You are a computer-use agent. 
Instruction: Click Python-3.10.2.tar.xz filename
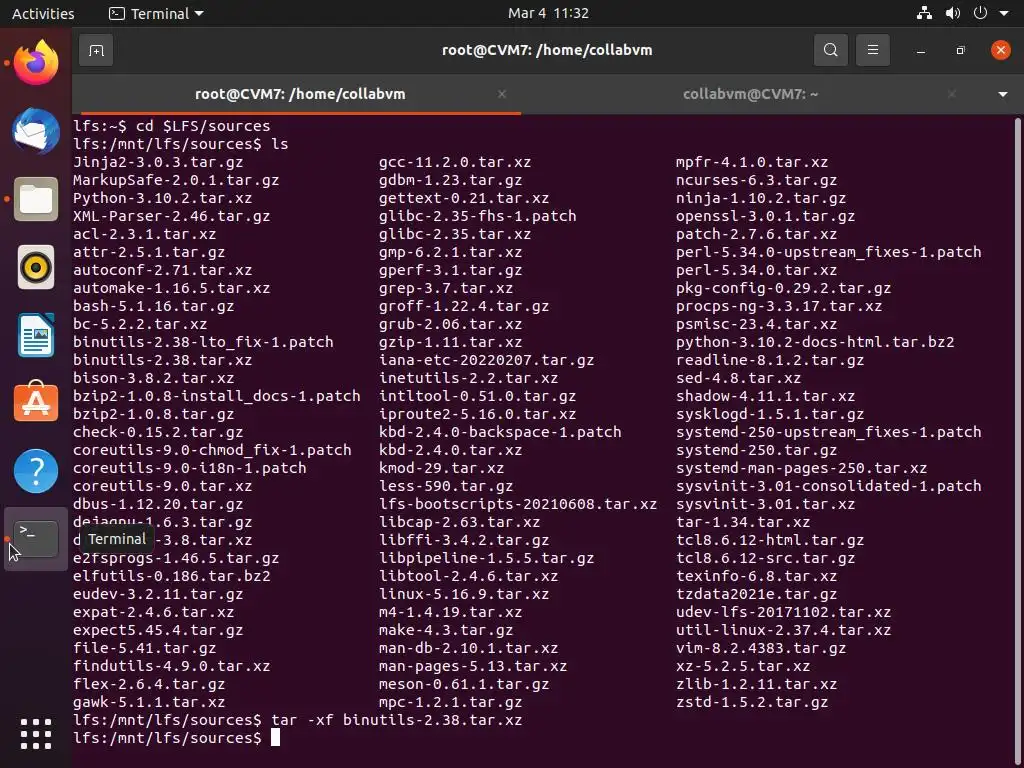(x=163, y=198)
